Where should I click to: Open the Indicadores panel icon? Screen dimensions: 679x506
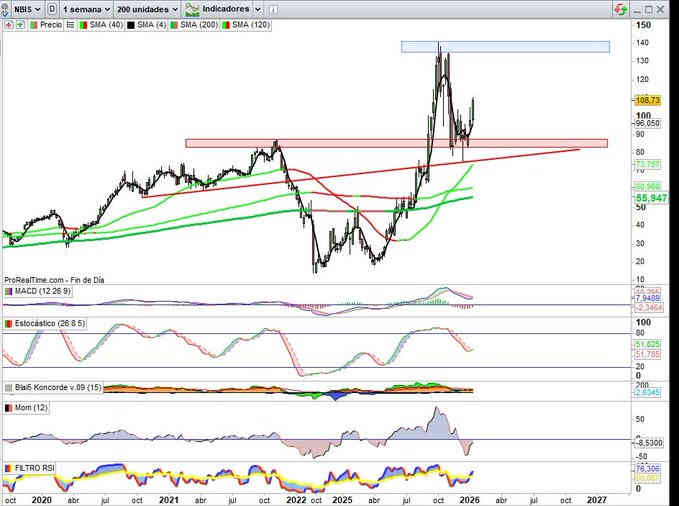[x=190, y=8]
